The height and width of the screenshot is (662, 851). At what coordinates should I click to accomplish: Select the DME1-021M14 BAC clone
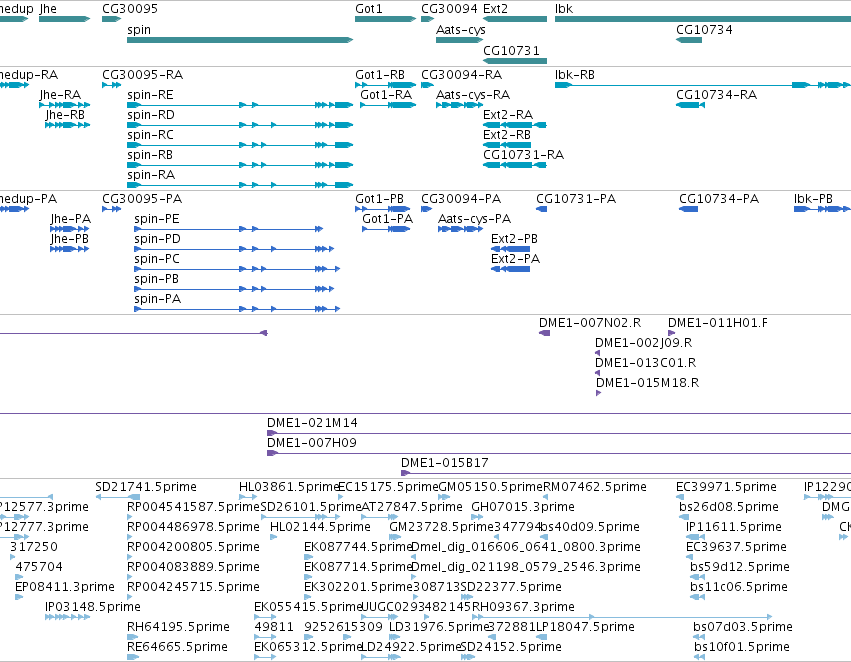[x=559, y=433]
